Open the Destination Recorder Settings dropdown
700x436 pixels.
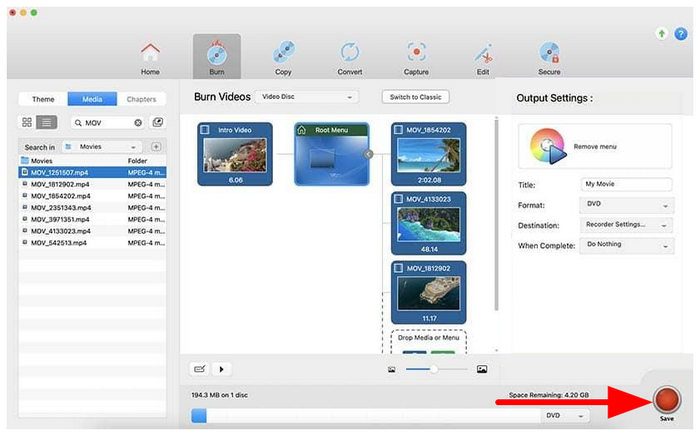626,225
